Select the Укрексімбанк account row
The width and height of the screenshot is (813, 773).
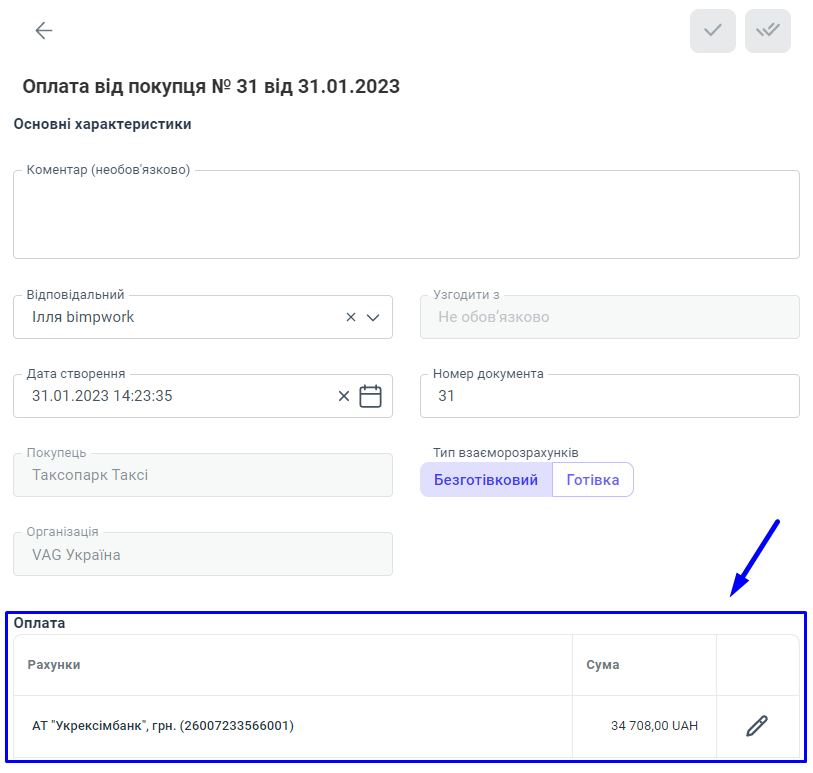coord(163,726)
